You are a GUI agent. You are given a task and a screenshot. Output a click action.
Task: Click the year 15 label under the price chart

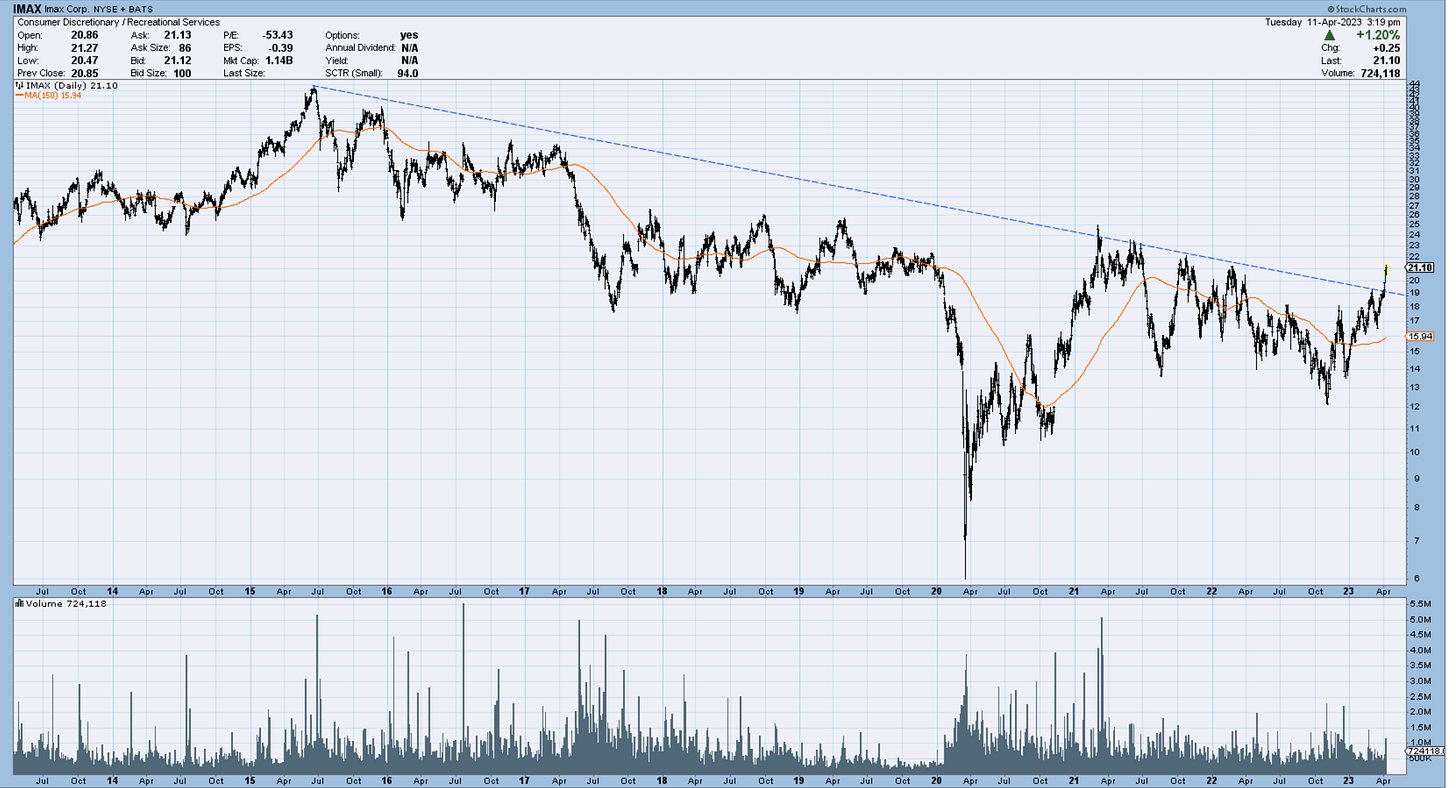(x=249, y=592)
